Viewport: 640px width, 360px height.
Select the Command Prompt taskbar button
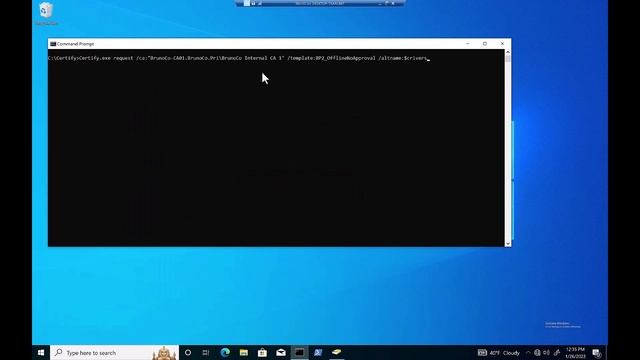tap(300, 353)
